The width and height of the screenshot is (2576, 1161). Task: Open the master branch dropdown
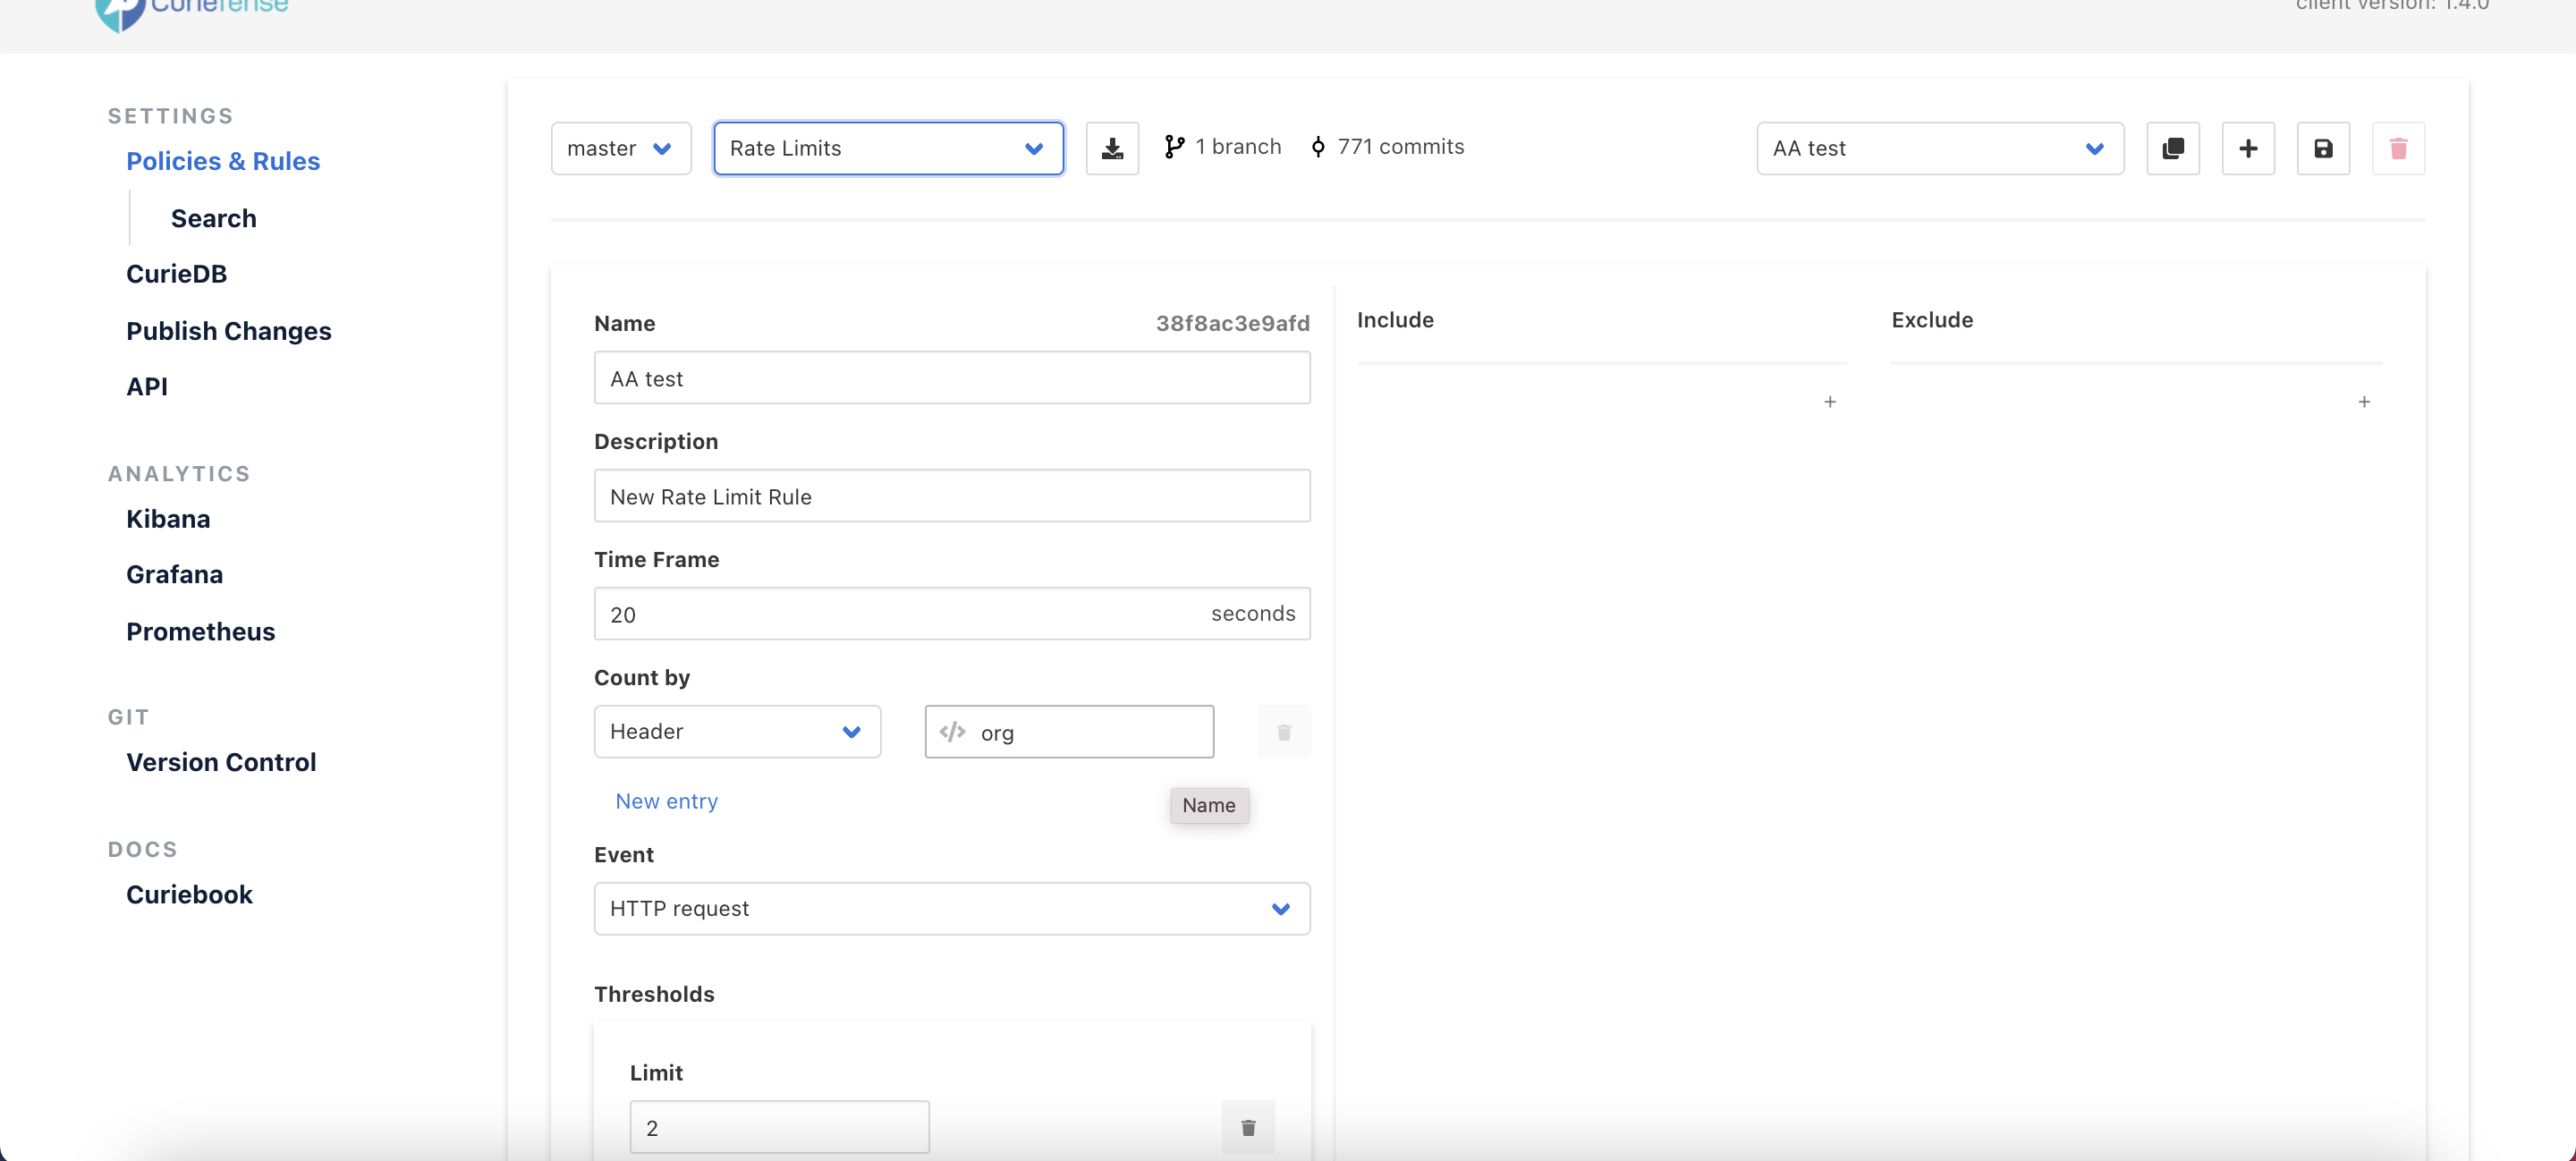coord(620,148)
